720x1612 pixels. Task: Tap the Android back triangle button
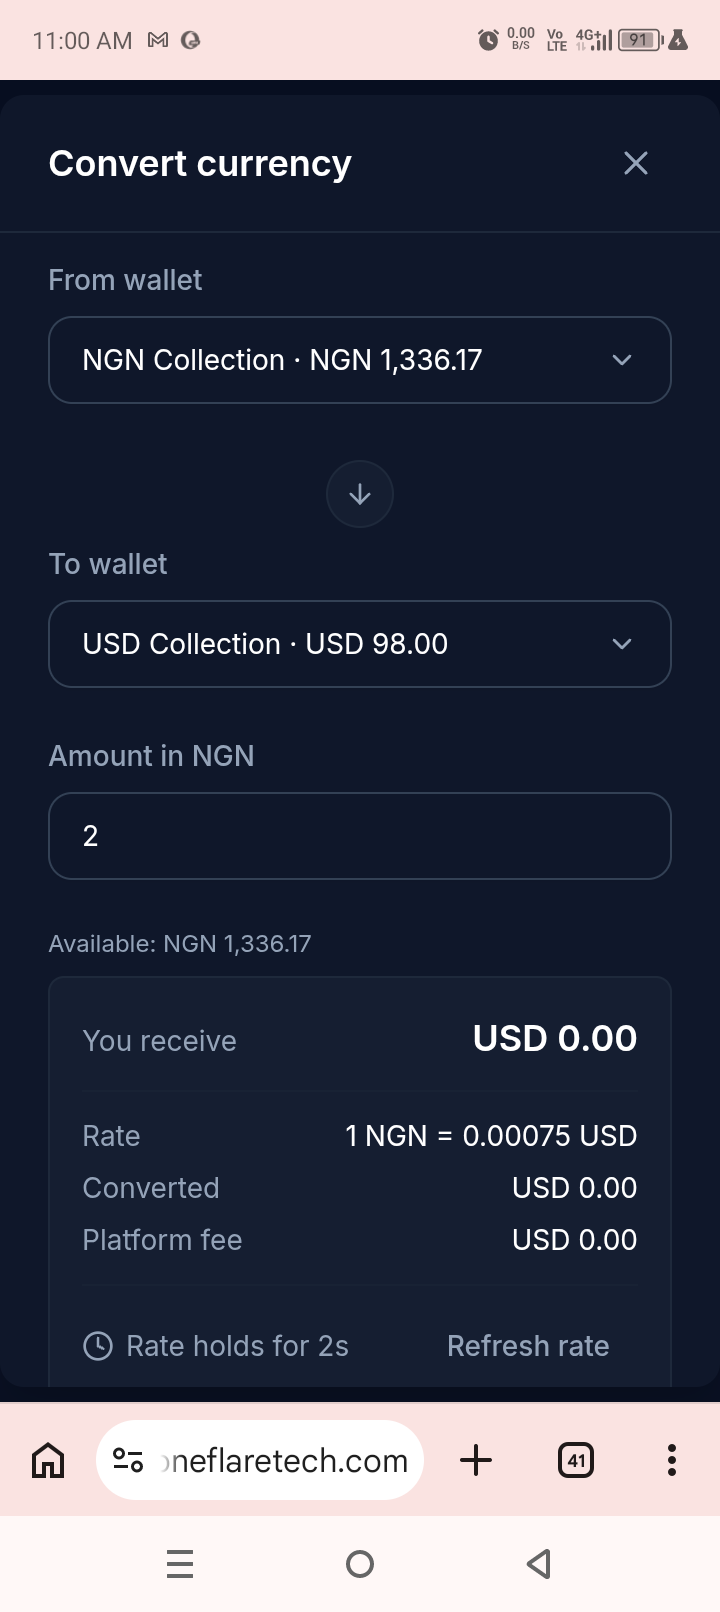pyautogui.click(x=539, y=1564)
